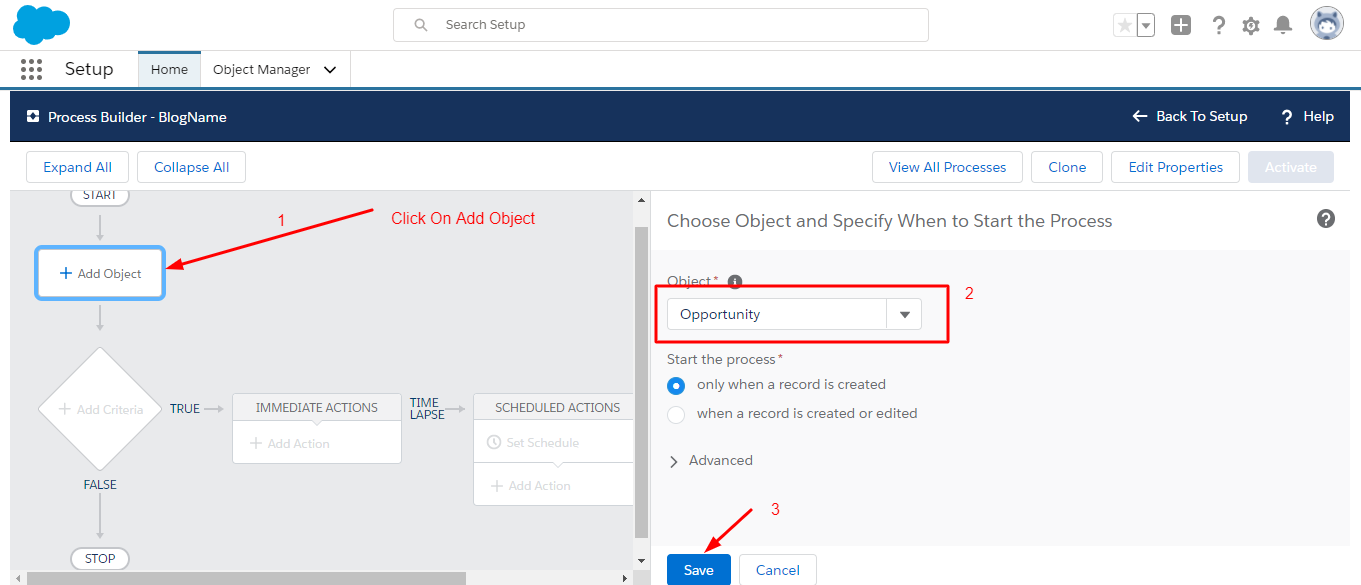This screenshot has width=1361, height=585.
Task: Click the favorites star icon
Action: coord(1125,25)
